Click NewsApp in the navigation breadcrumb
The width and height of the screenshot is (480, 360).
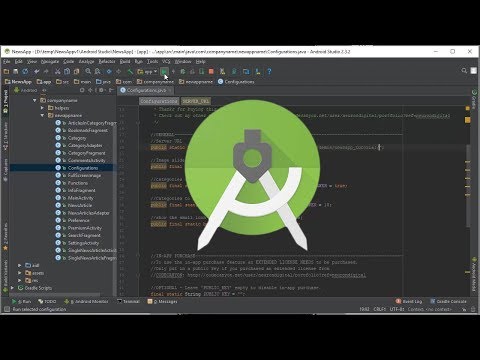pos(18,82)
